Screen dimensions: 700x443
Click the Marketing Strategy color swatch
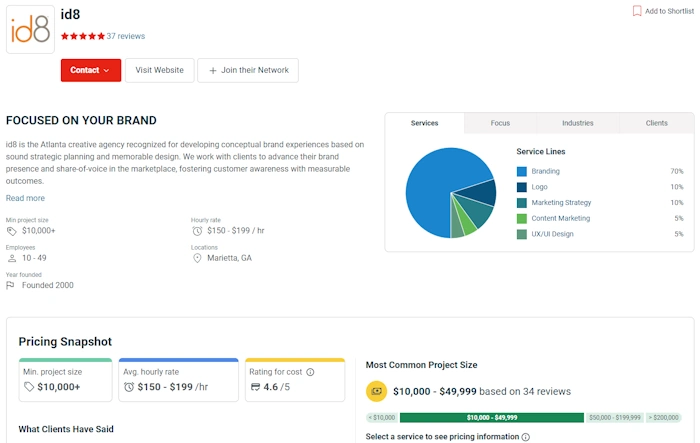tap(521, 203)
